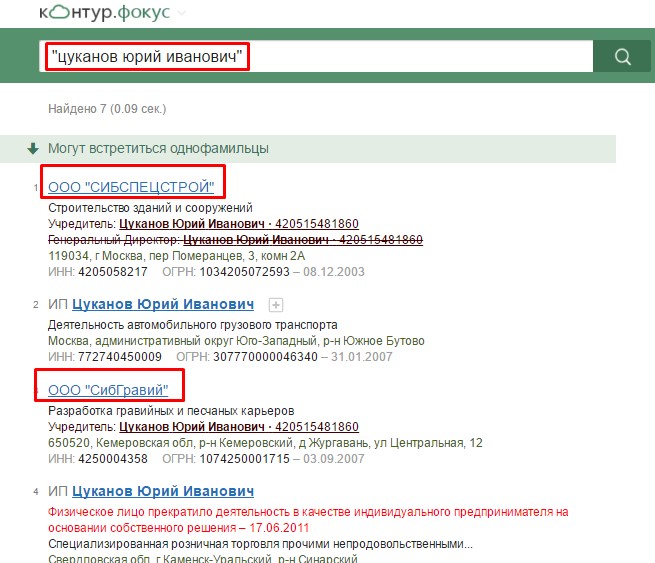Open ООО "СибГравий" company link
The image size is (655, 563).
click(108, 390)
